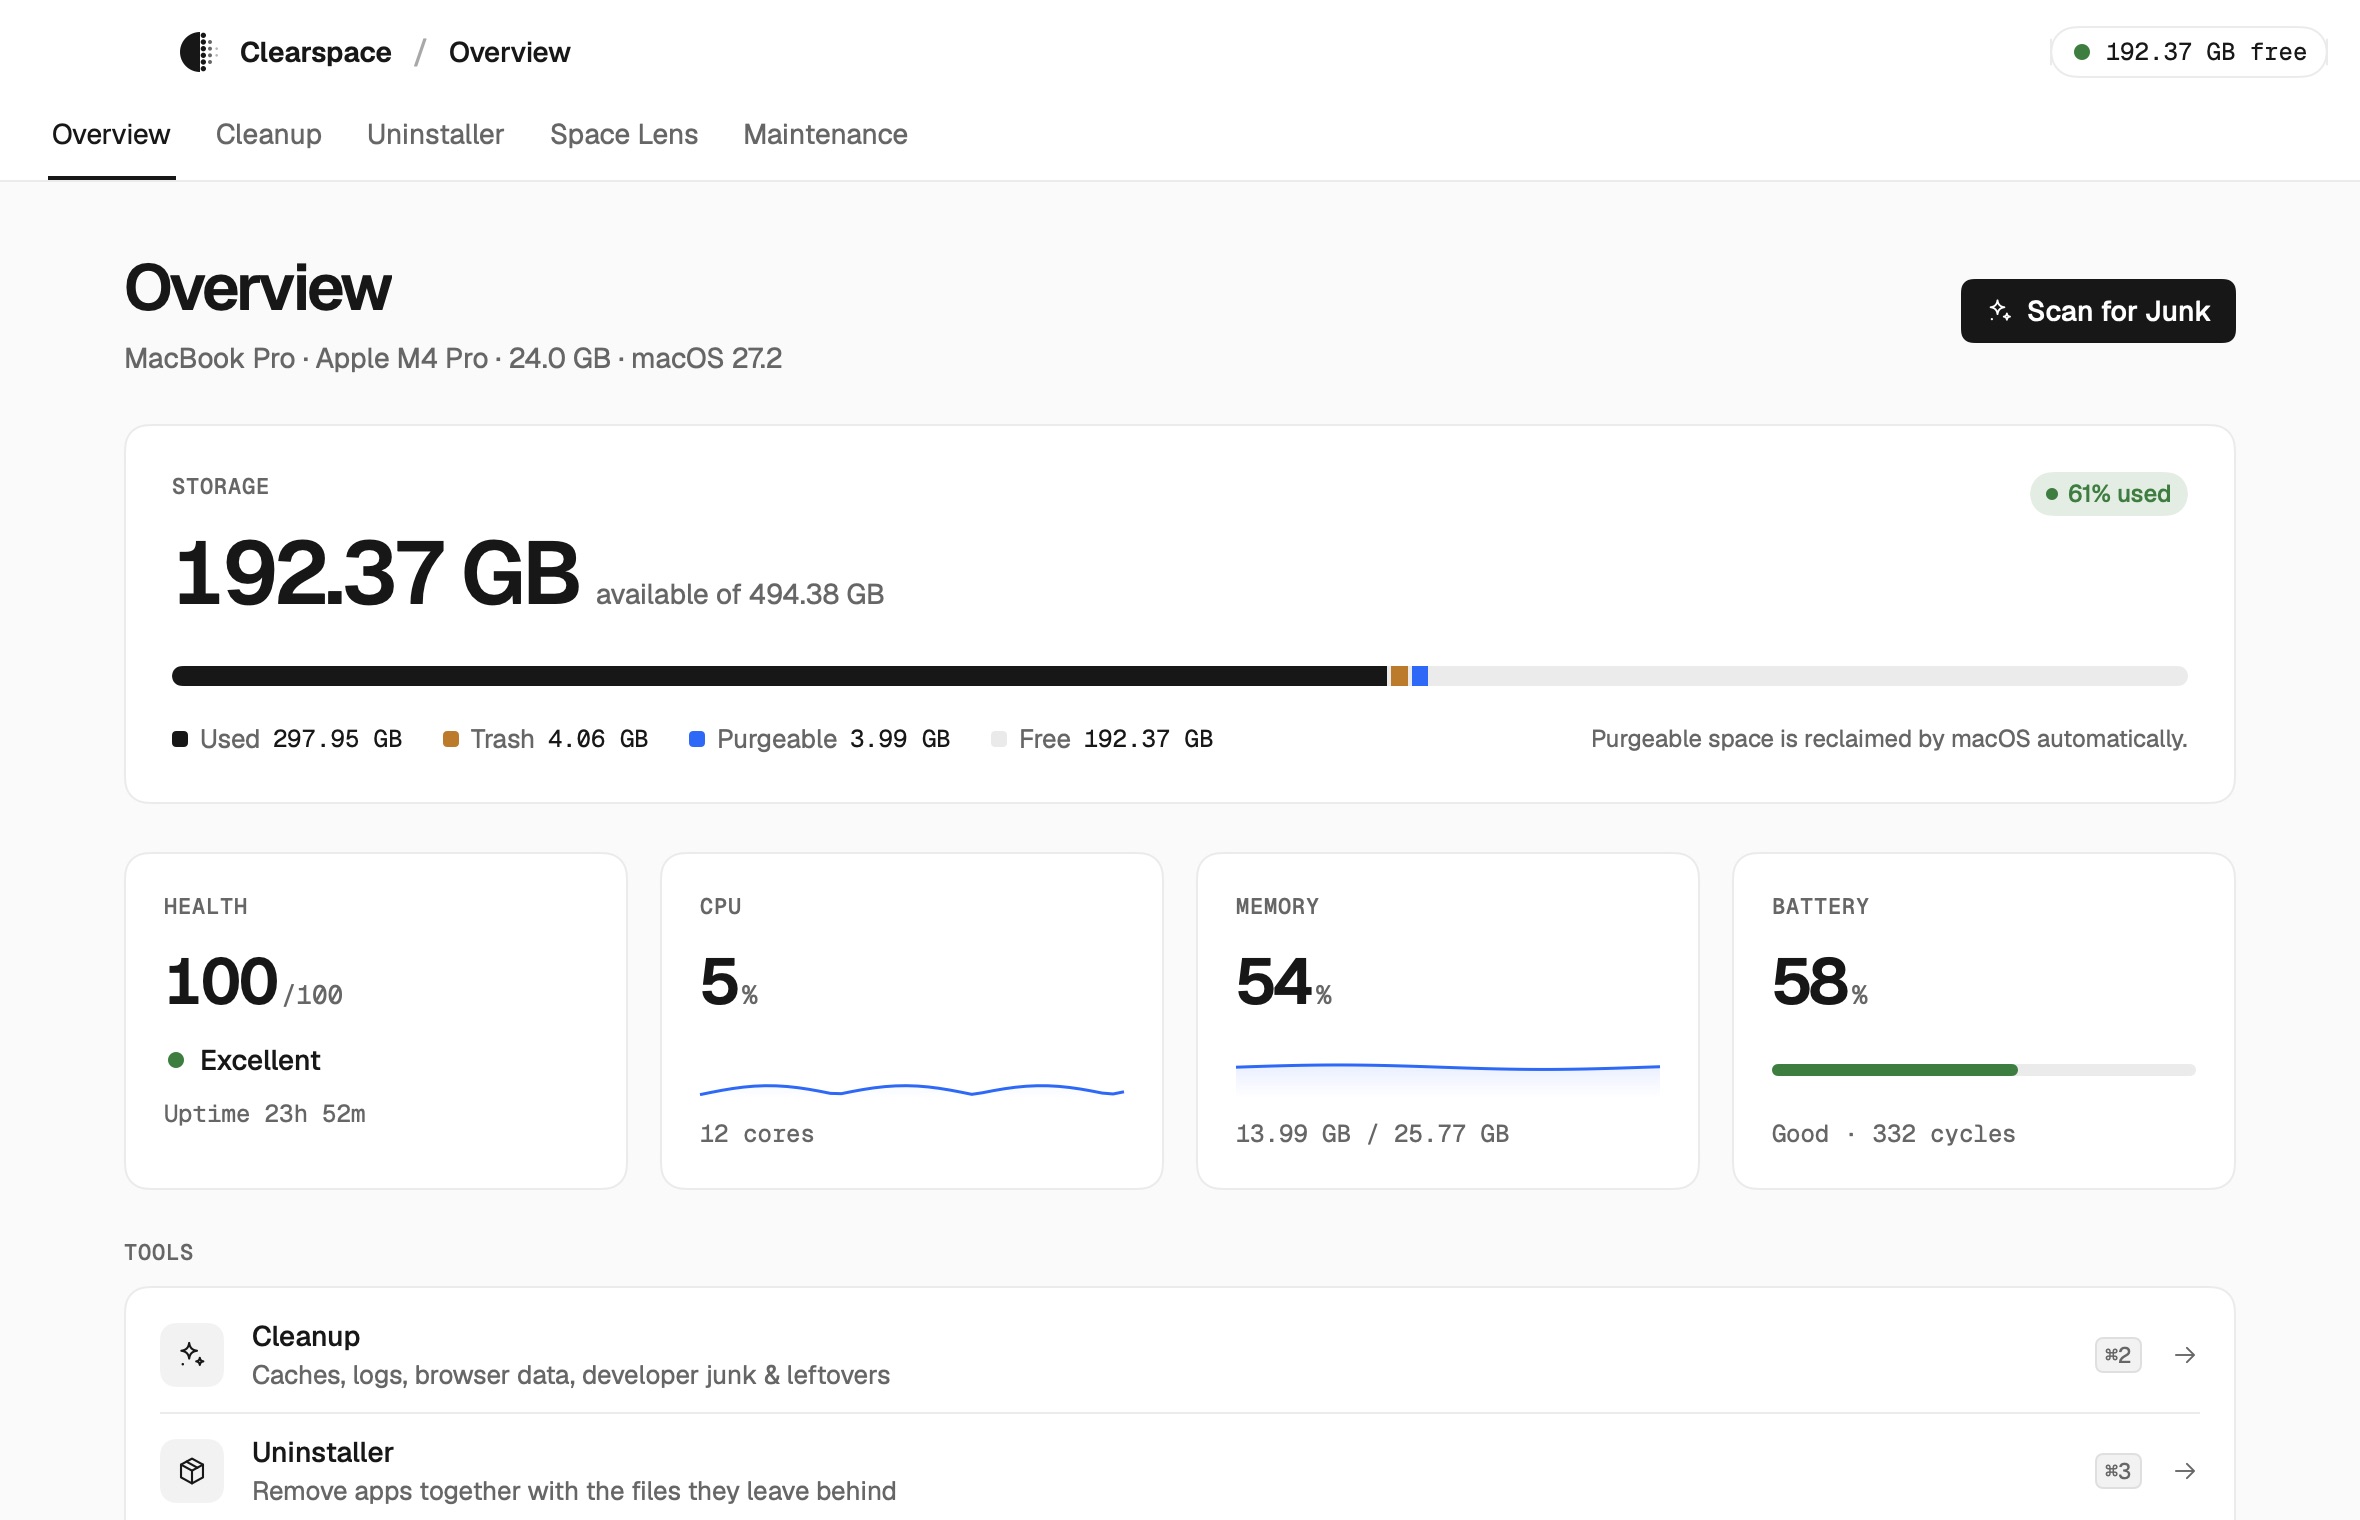Click the Clearspace breadcrumb name

pos(315,52)
